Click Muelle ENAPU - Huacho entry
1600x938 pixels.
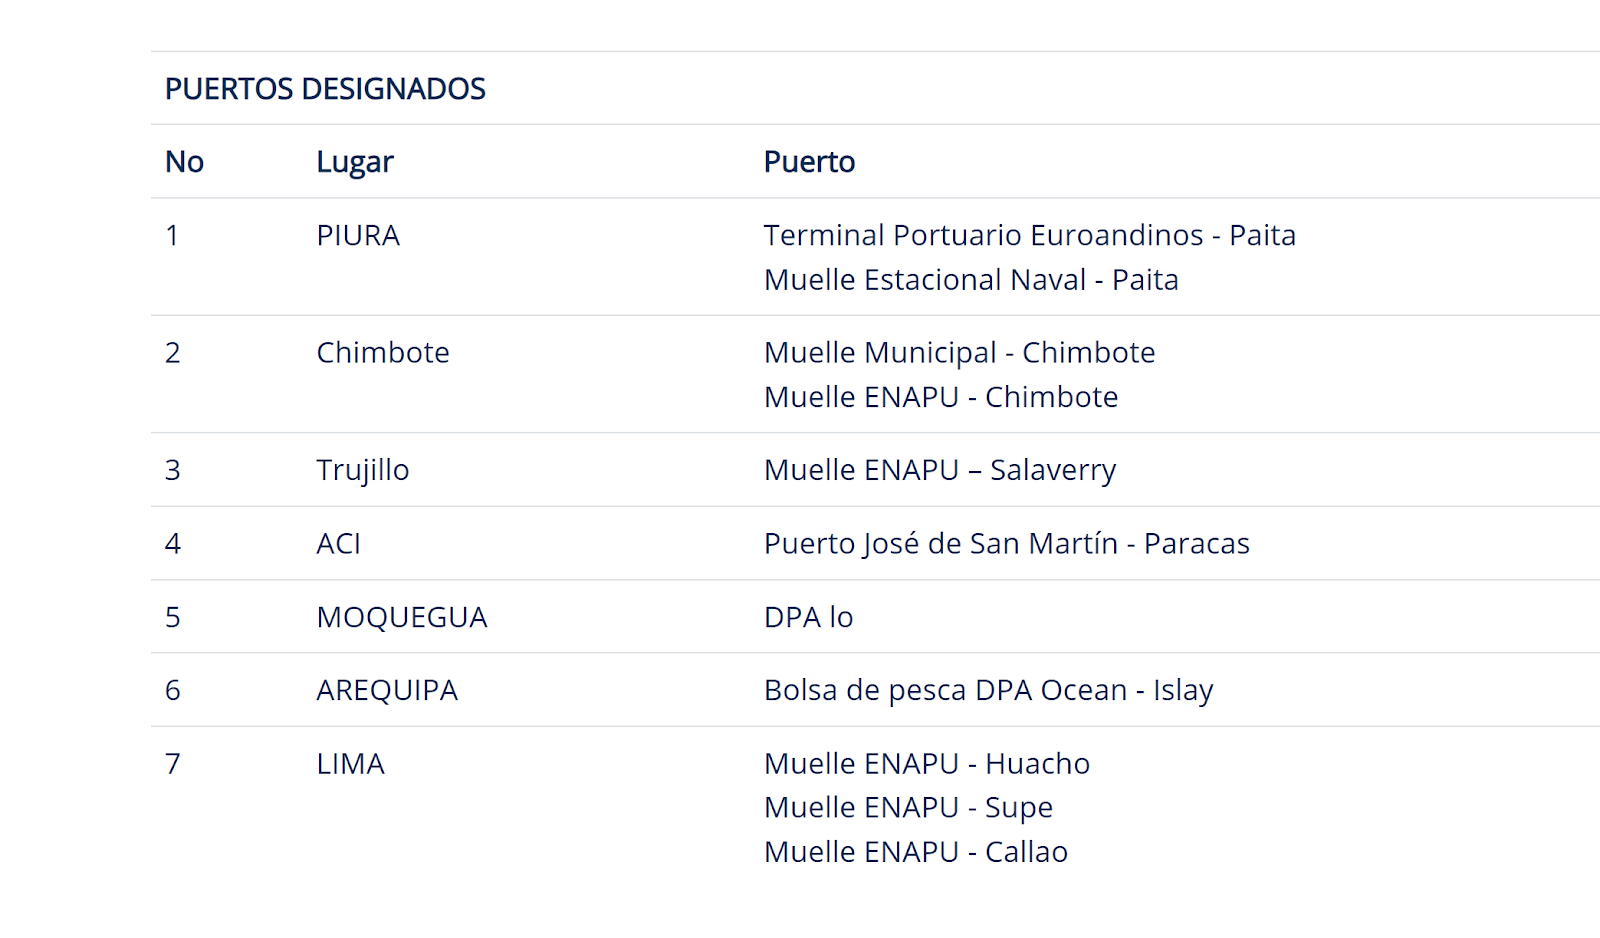tap(927, 764)
